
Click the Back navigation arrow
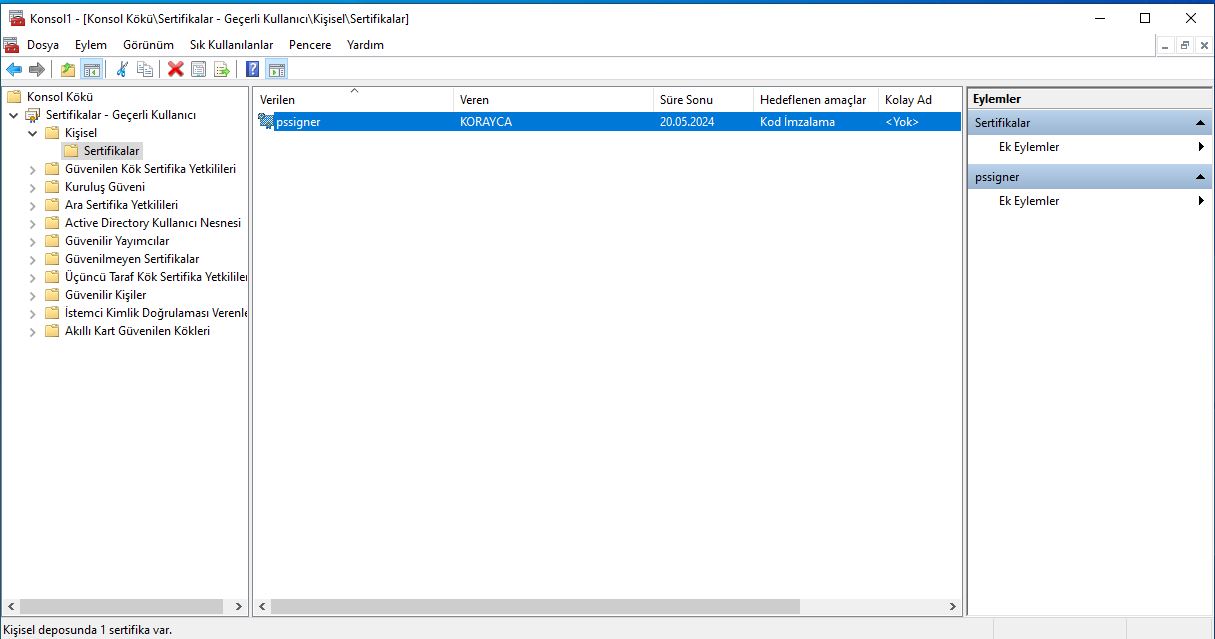pyautogui.click(x=13, y=68)
